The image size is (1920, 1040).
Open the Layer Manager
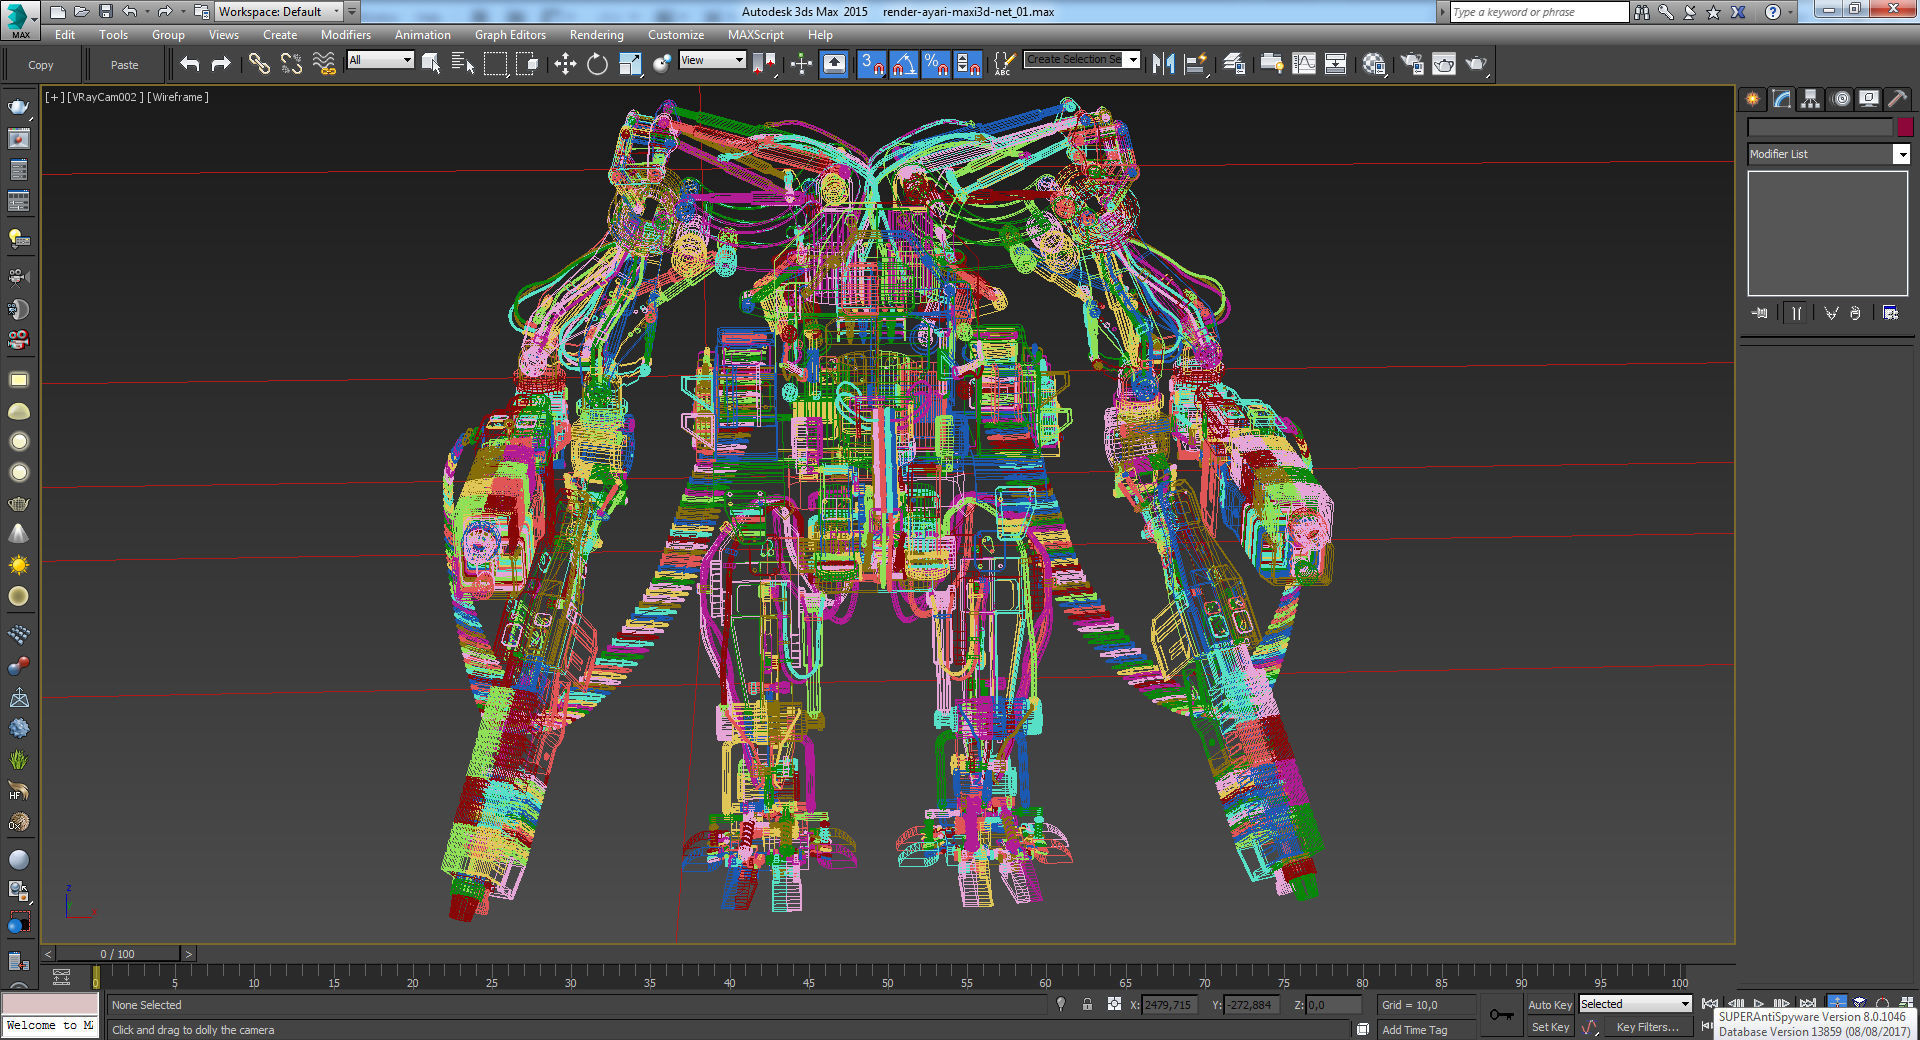1235,64
